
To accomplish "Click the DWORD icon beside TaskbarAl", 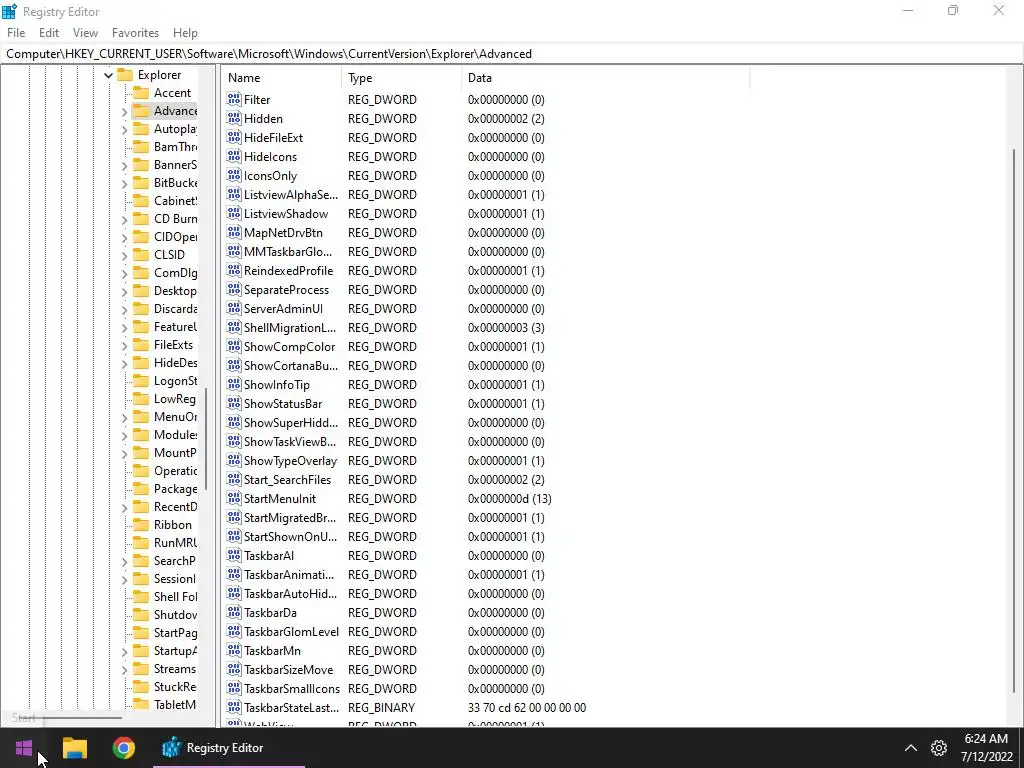I will tap(234, 555).
